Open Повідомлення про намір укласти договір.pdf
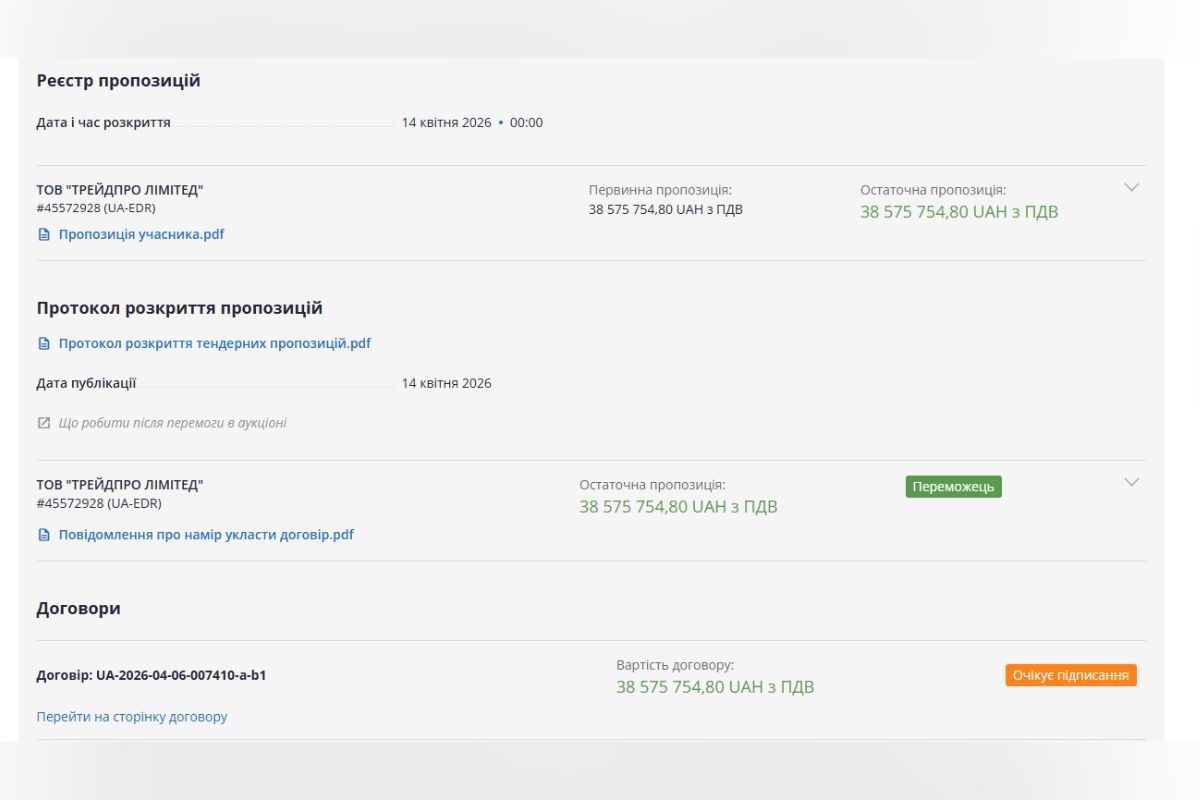Screen dimensions: 1200x800 (206, 535)
